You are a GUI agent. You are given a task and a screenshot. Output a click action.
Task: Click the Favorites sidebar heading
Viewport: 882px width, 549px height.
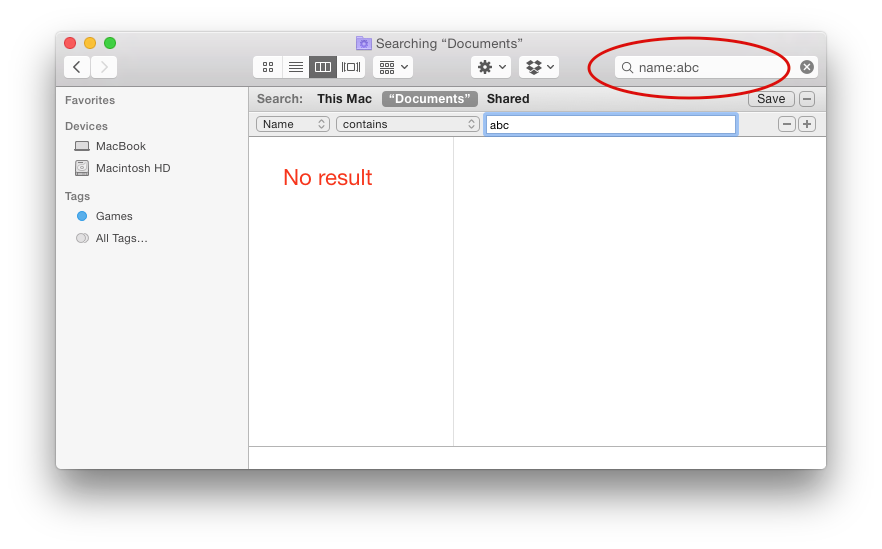tap(90, 100)
